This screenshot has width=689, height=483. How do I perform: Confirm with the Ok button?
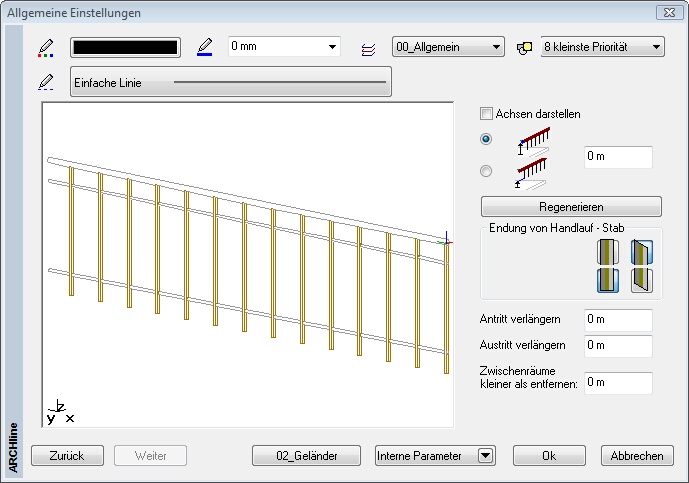[549, 456]
